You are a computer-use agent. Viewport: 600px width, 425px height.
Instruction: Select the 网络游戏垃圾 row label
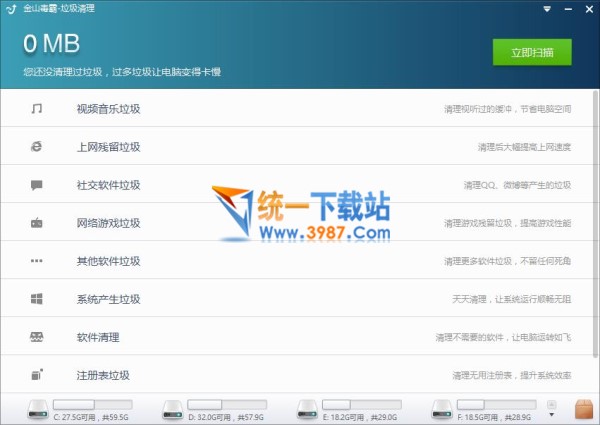pyautogui.click(x=108, y=223)
